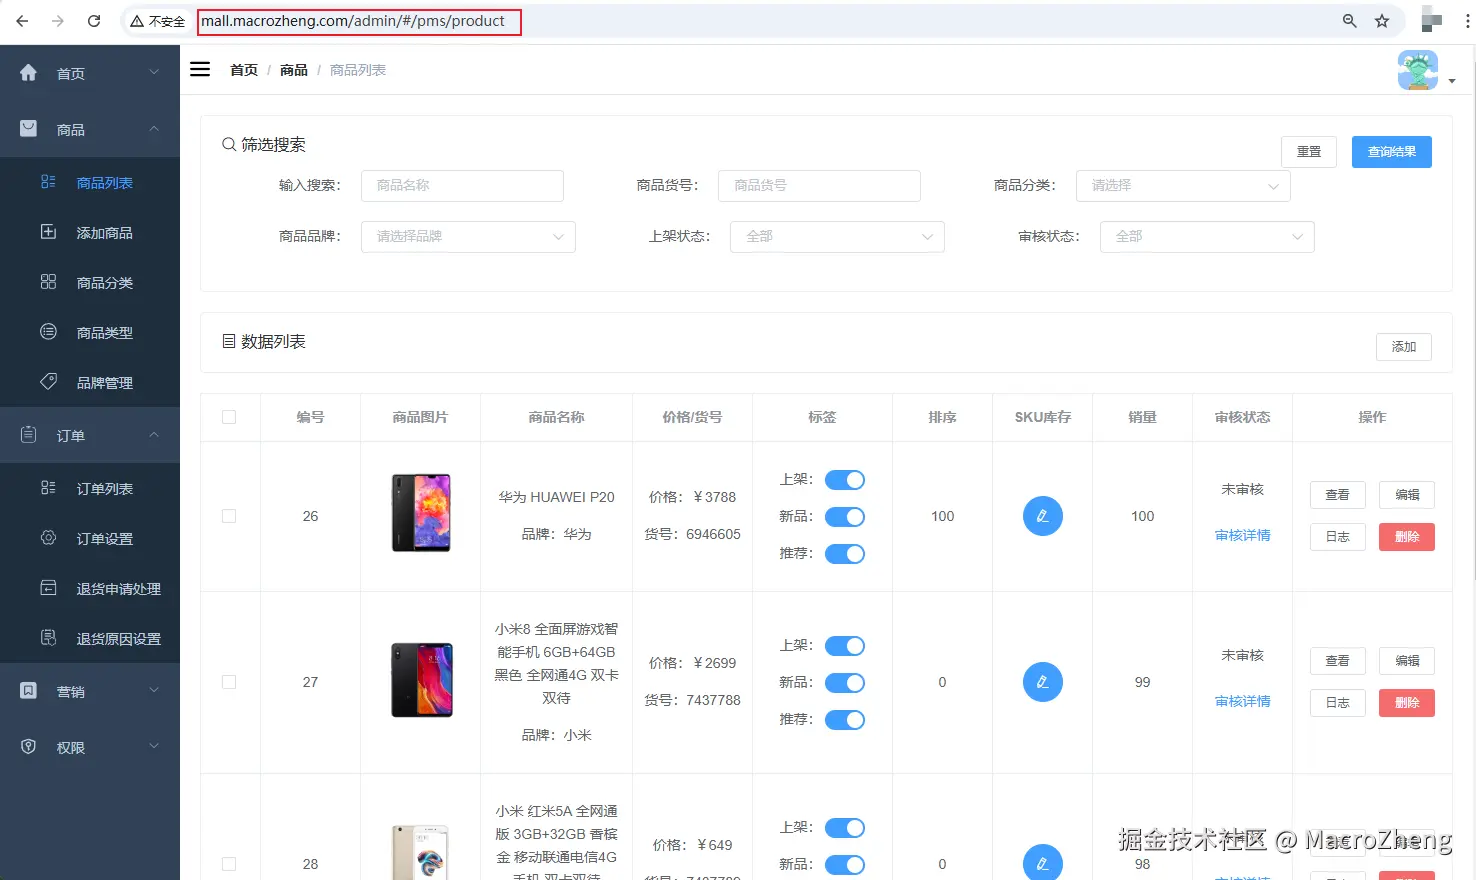
Task: Toggle 新品 switch for 华为 HUAWEI P20
Action: click(845, 517)
